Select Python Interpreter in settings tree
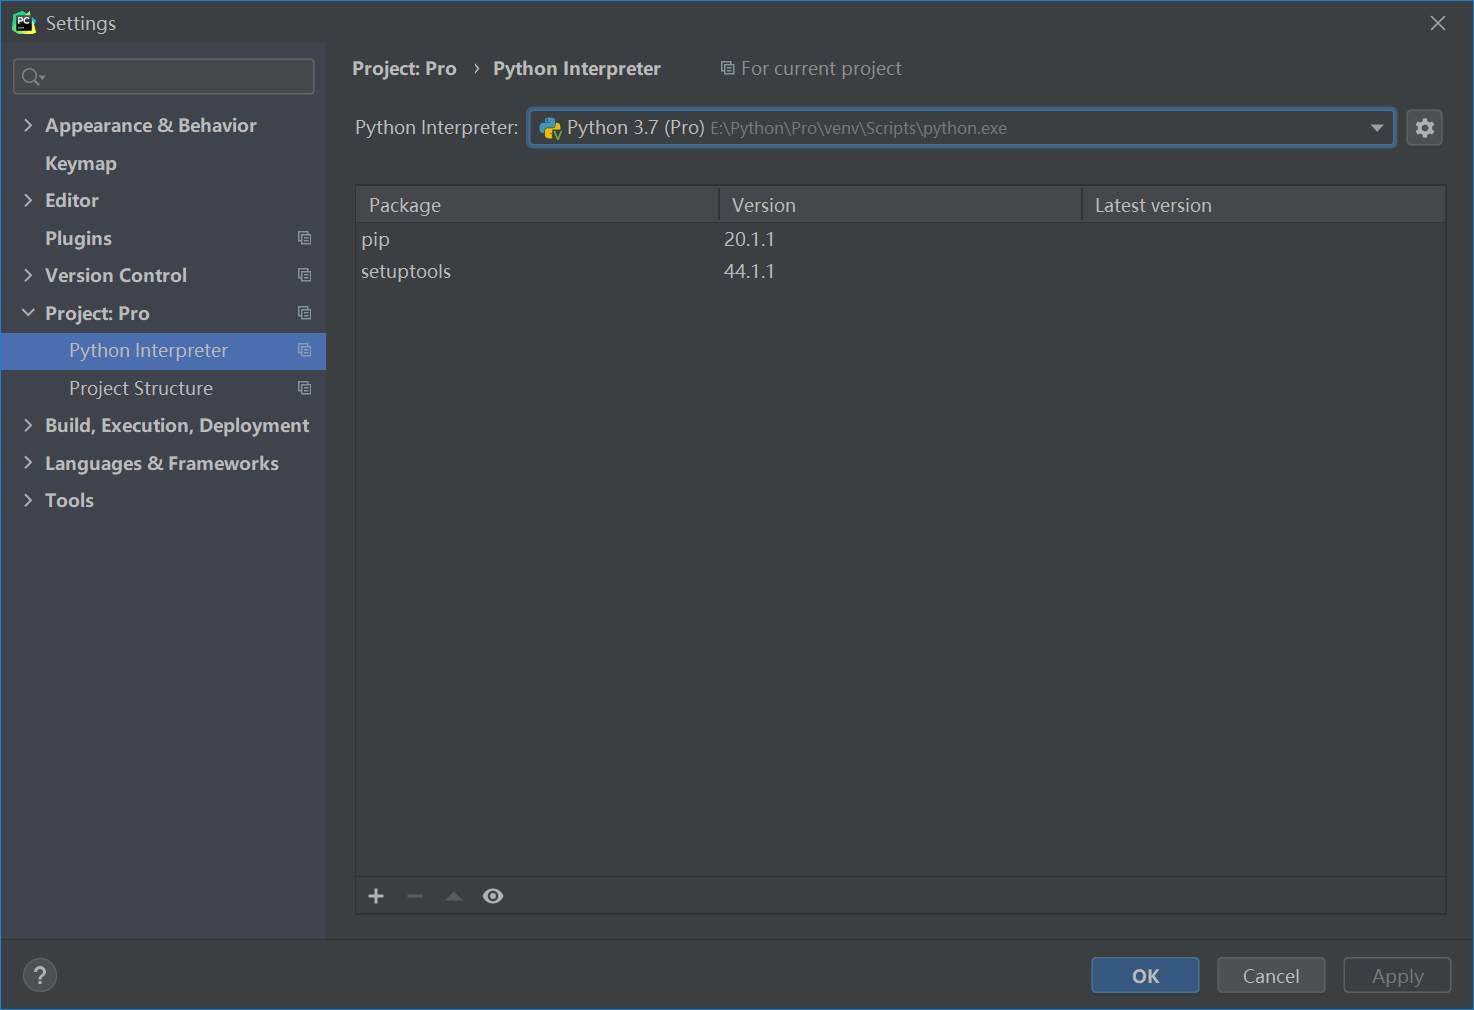The height and width of the screenshot is (1010, 1474). point(164,351)
